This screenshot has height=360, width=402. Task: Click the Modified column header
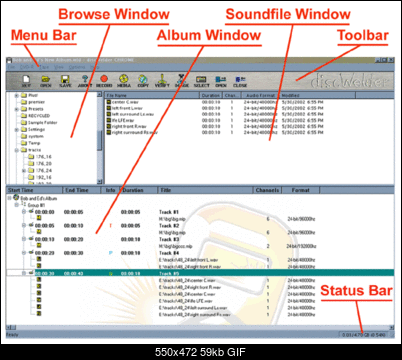[x=318, y=95]
